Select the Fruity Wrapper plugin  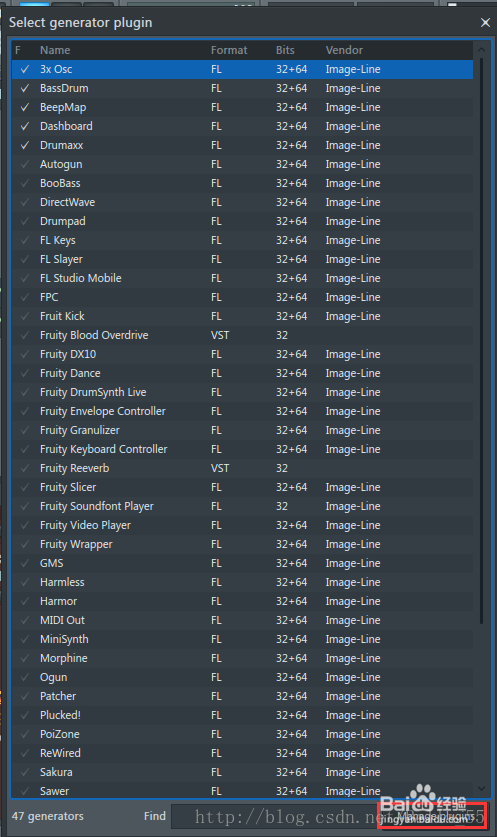242,544
